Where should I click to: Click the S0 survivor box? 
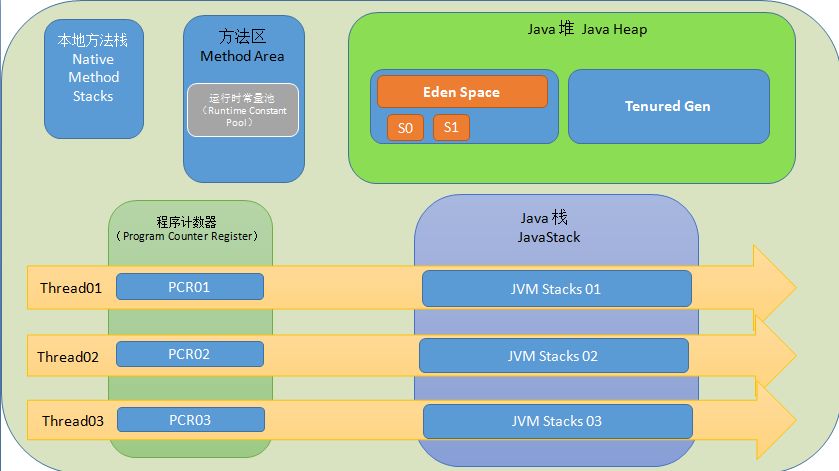point(405,127)
